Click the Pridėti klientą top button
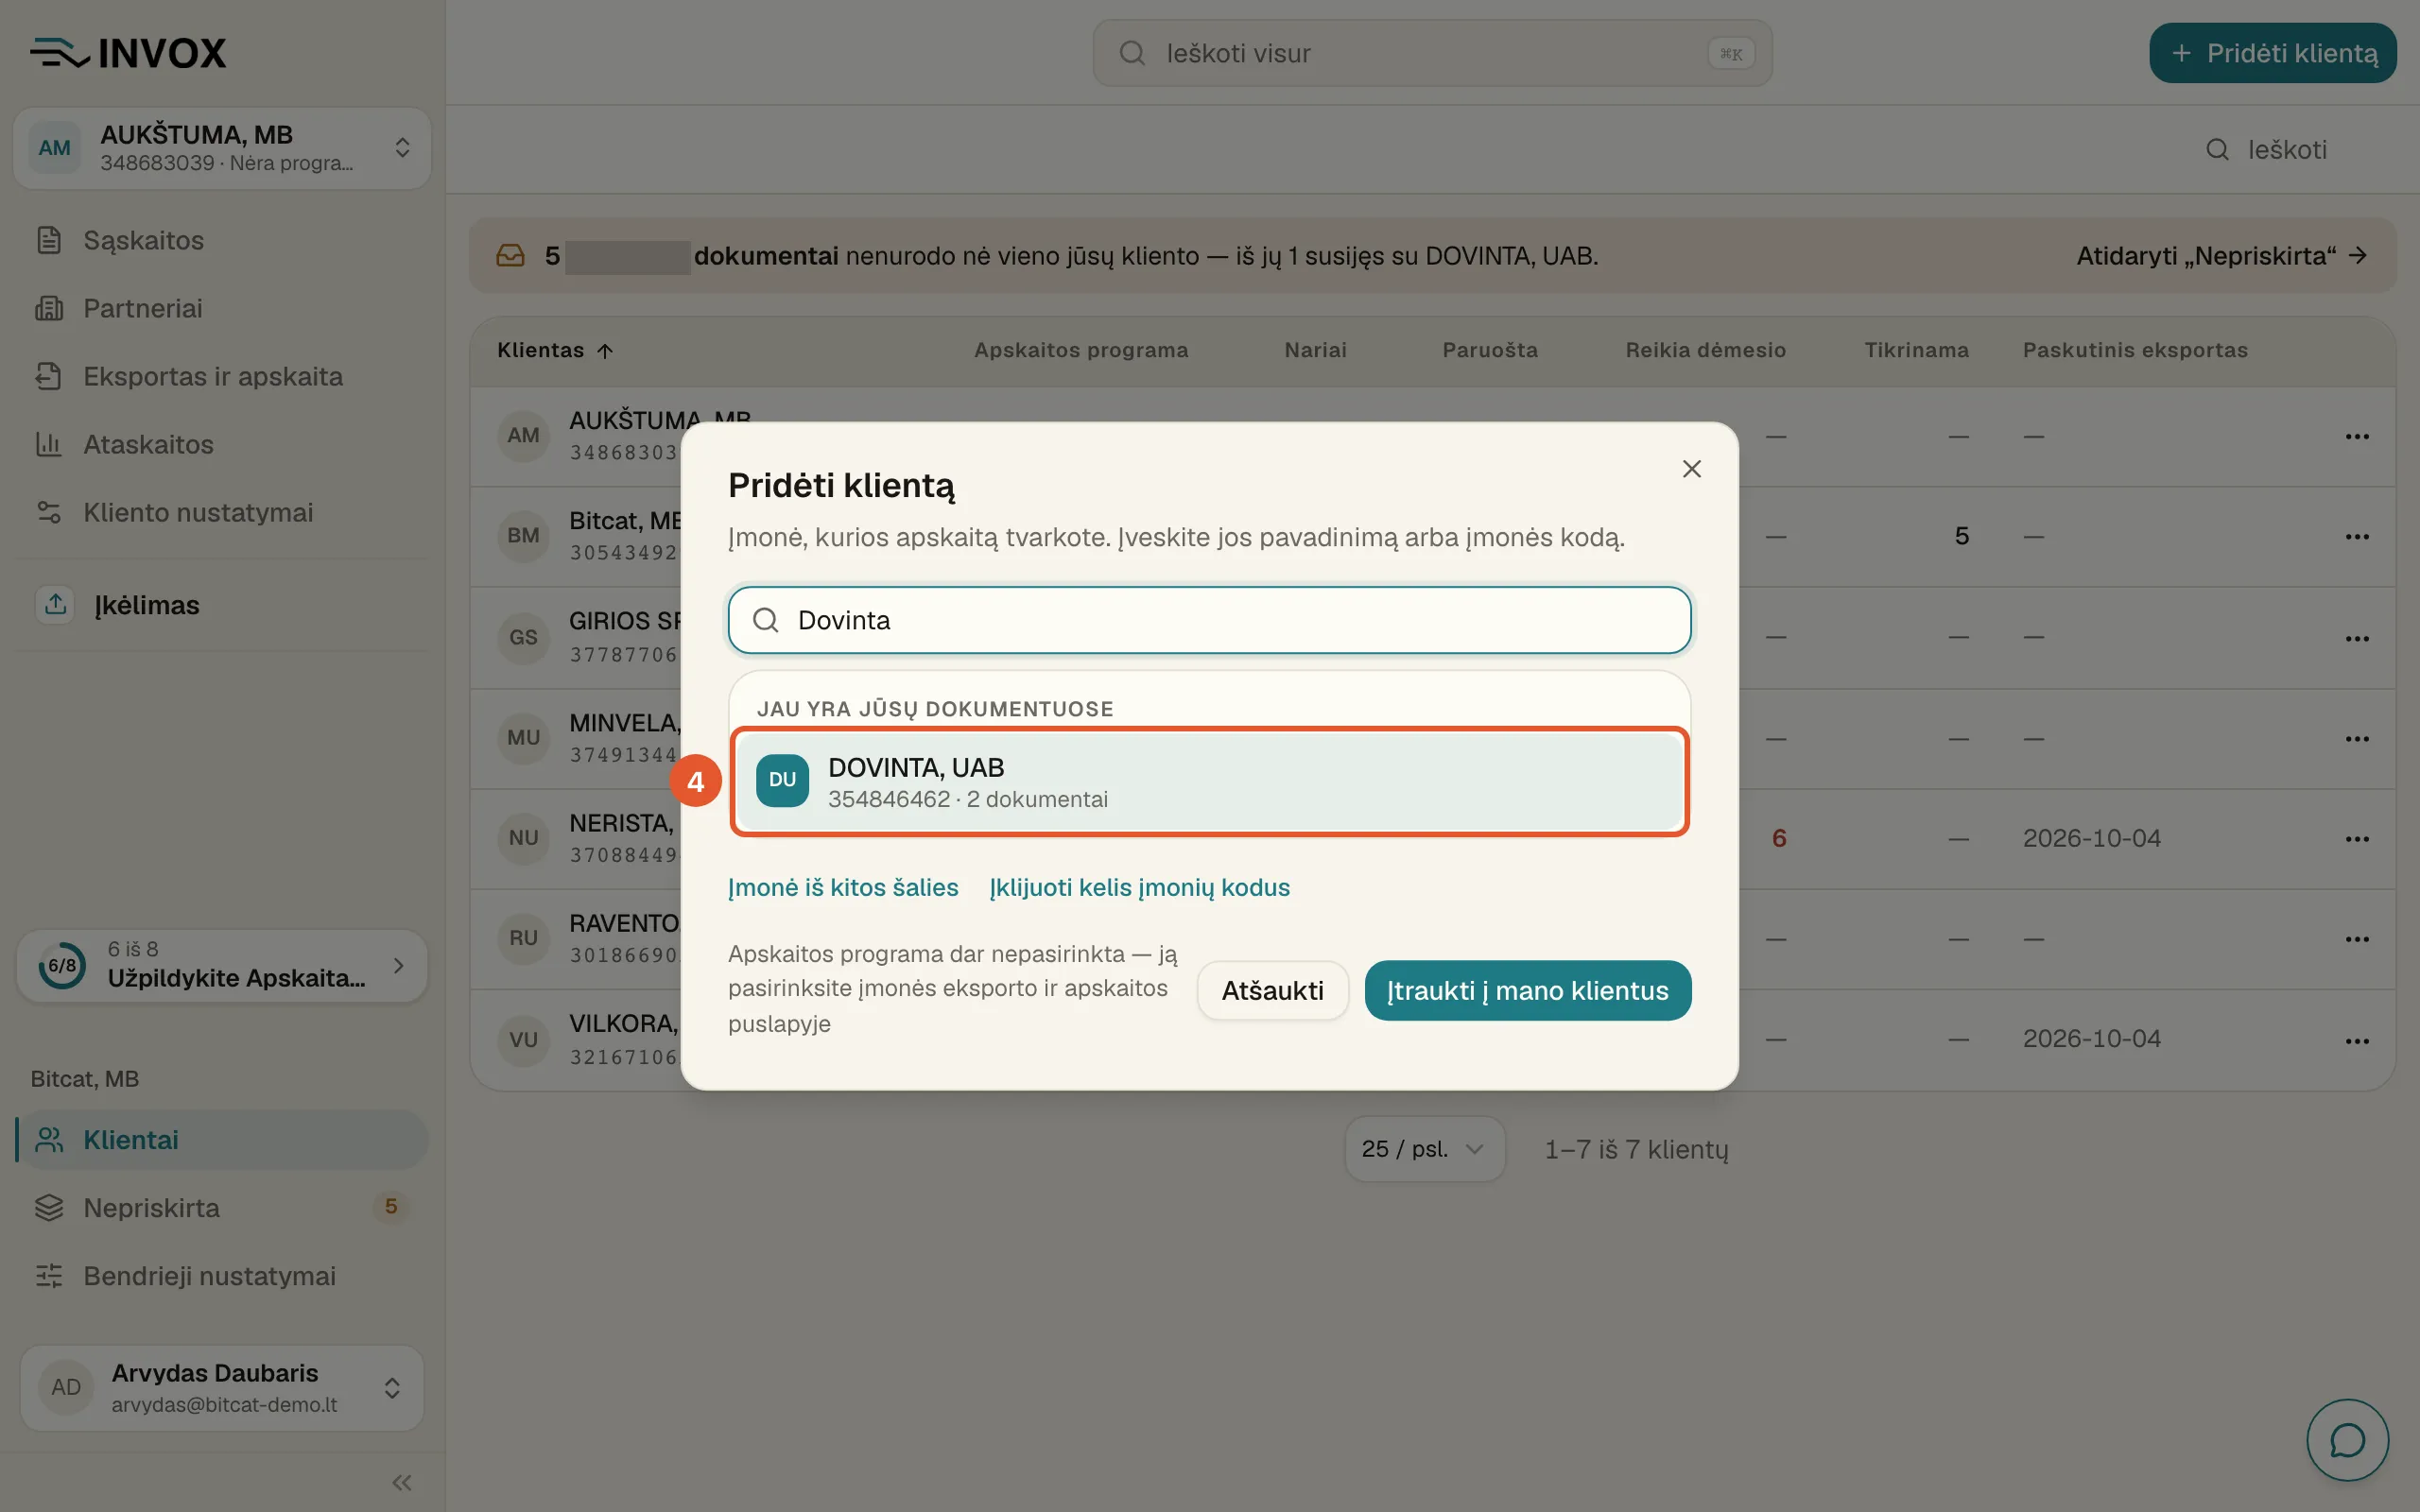2420x1512 pixels. coord(2272,53)
